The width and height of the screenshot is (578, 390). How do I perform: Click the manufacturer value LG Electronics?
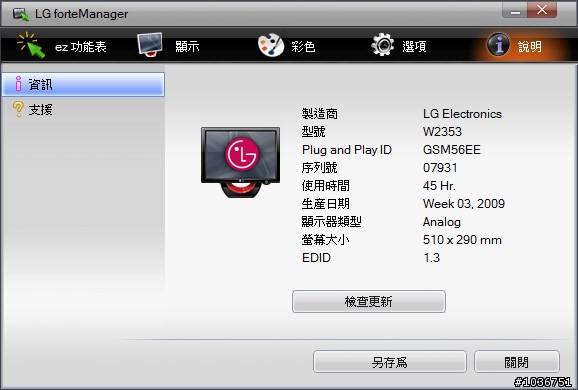462,114
